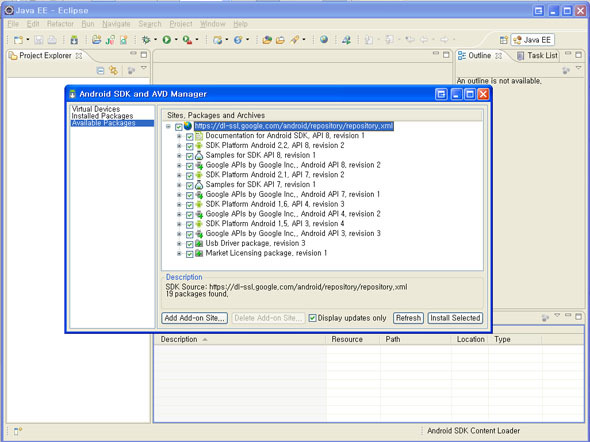Viewport: 590px width, 442px height.
Task: Open Project Explorer view menu triangle
Action: tap(144, 68)
